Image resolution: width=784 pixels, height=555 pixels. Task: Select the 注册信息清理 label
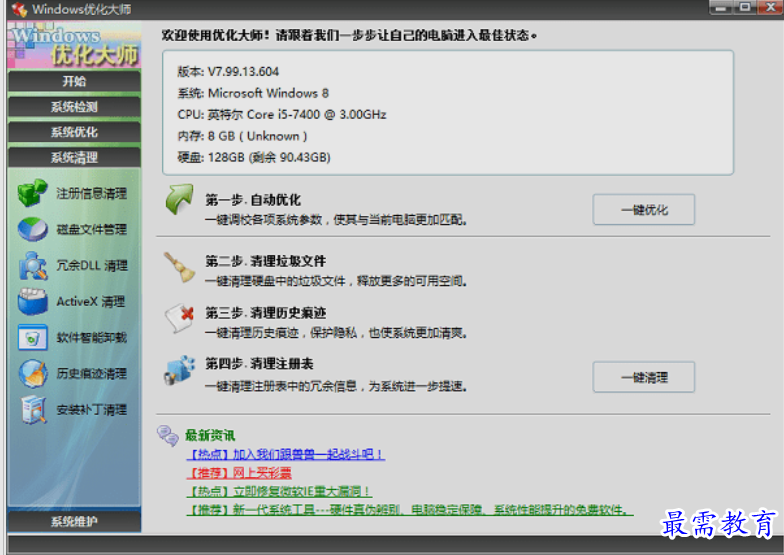(92, 194)
